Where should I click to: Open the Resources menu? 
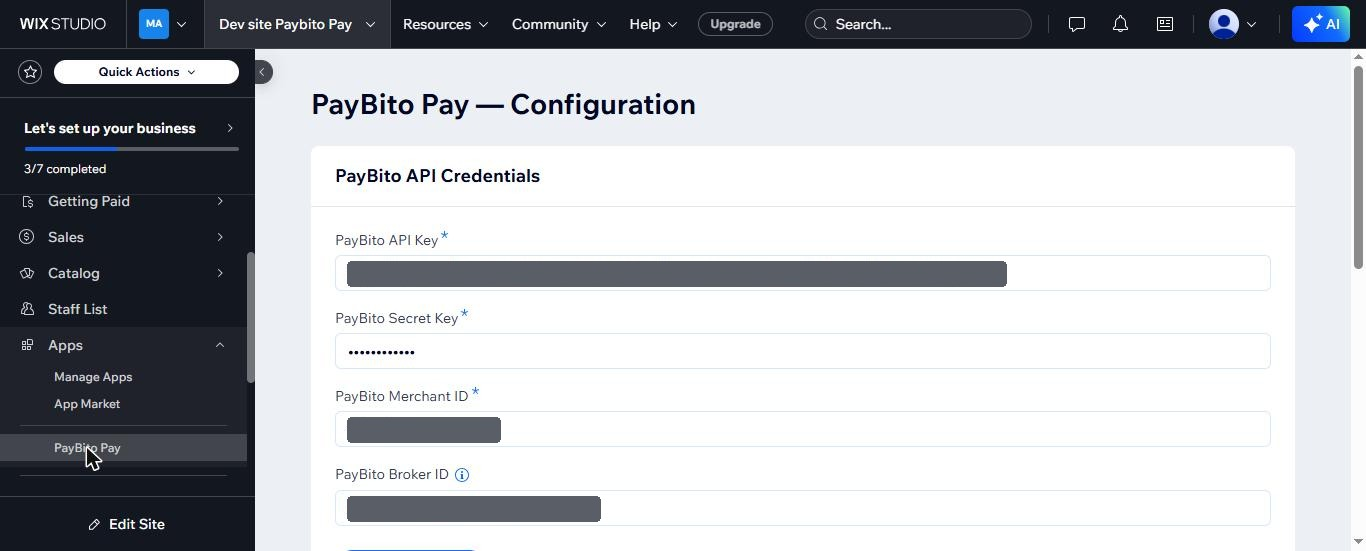tap(445, 24)
